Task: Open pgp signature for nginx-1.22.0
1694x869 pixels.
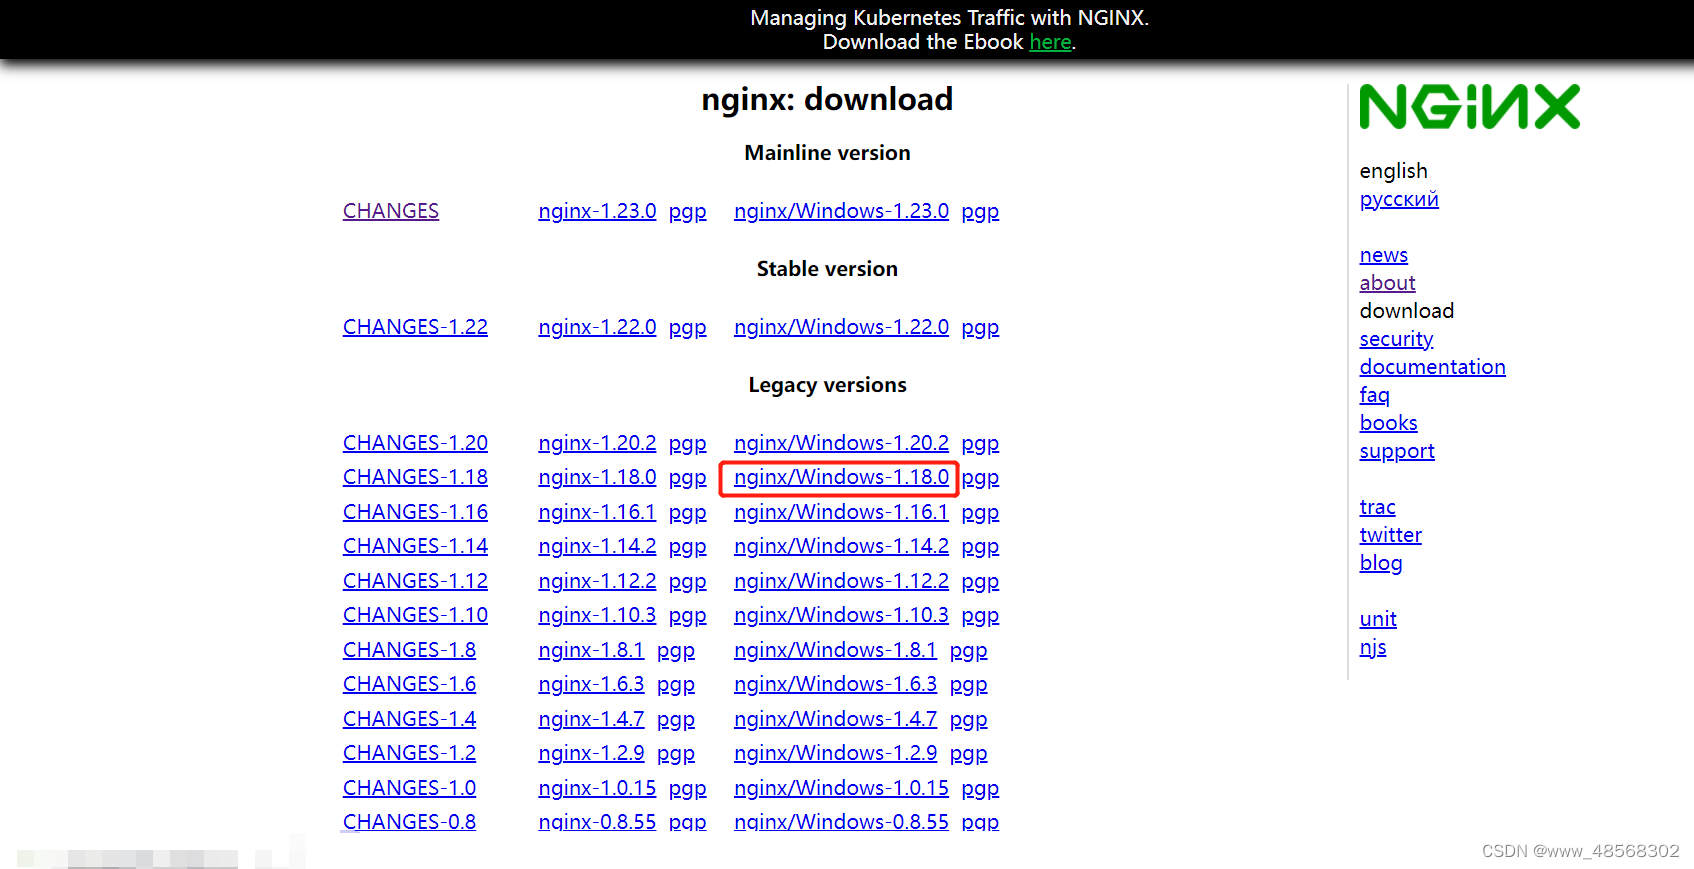Action: (688, 328)
